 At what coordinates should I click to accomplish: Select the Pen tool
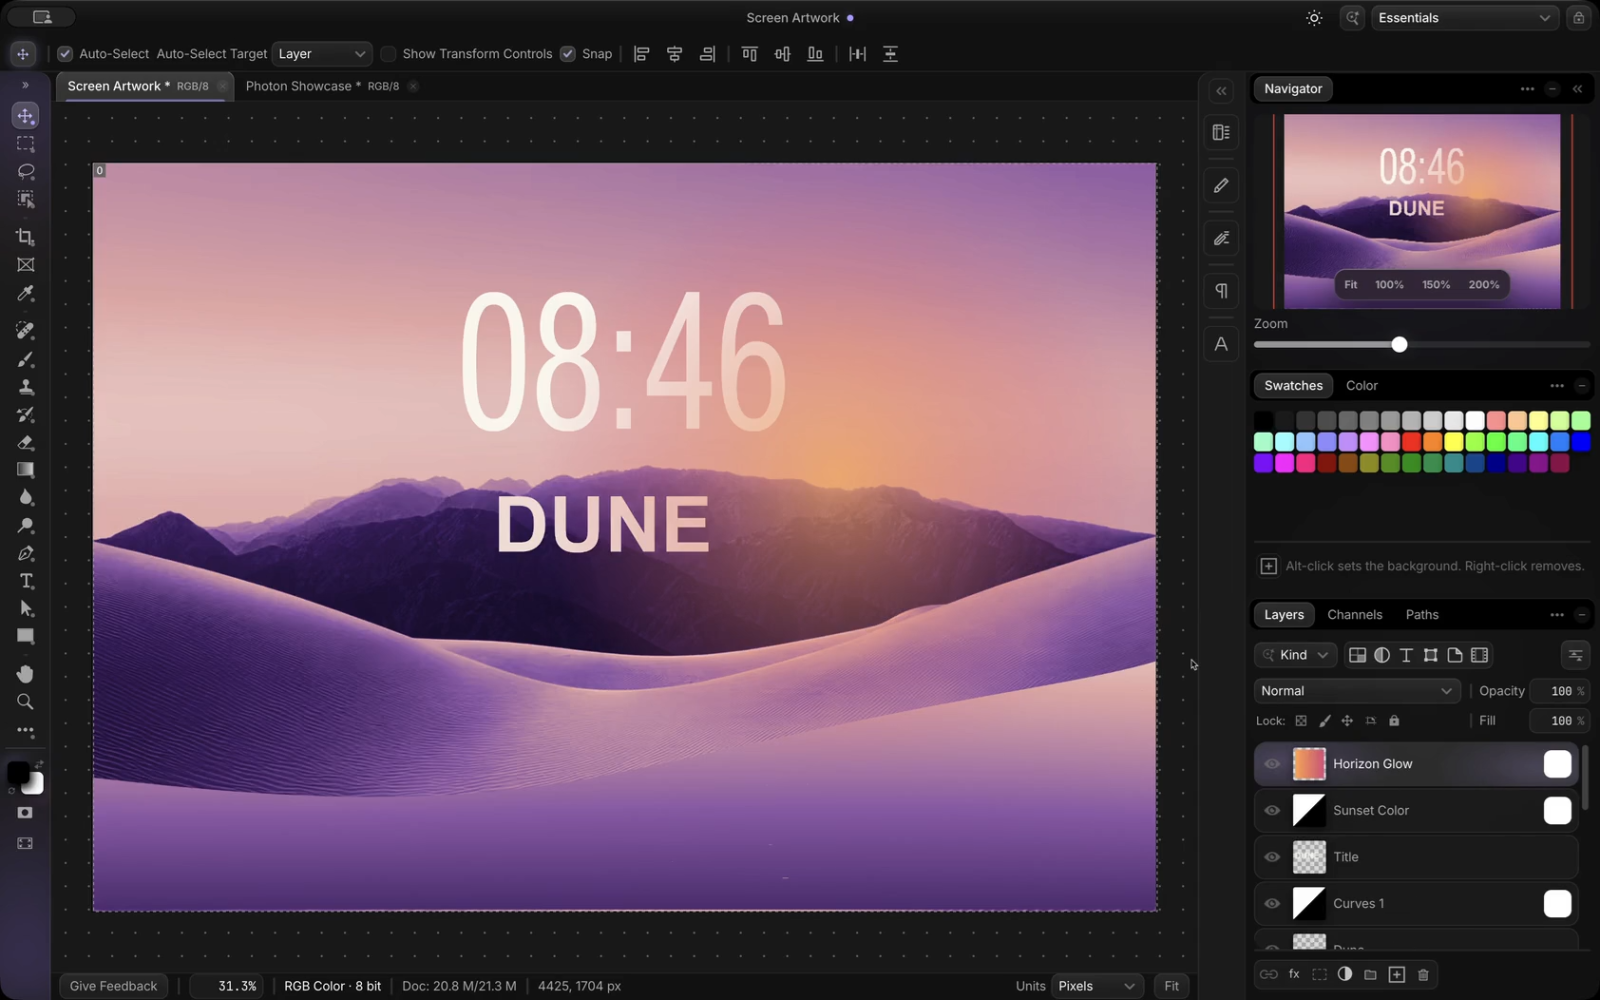pos(25,553)
